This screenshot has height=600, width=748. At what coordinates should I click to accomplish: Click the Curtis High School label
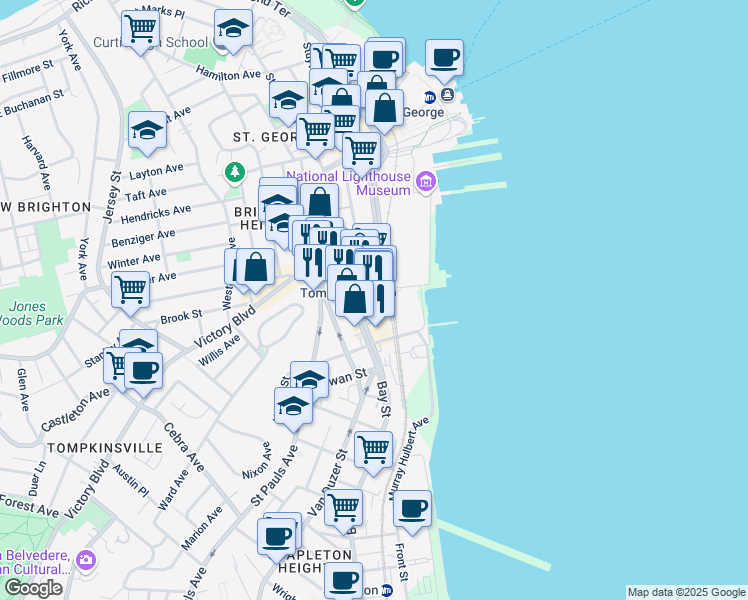pos(151,42)
